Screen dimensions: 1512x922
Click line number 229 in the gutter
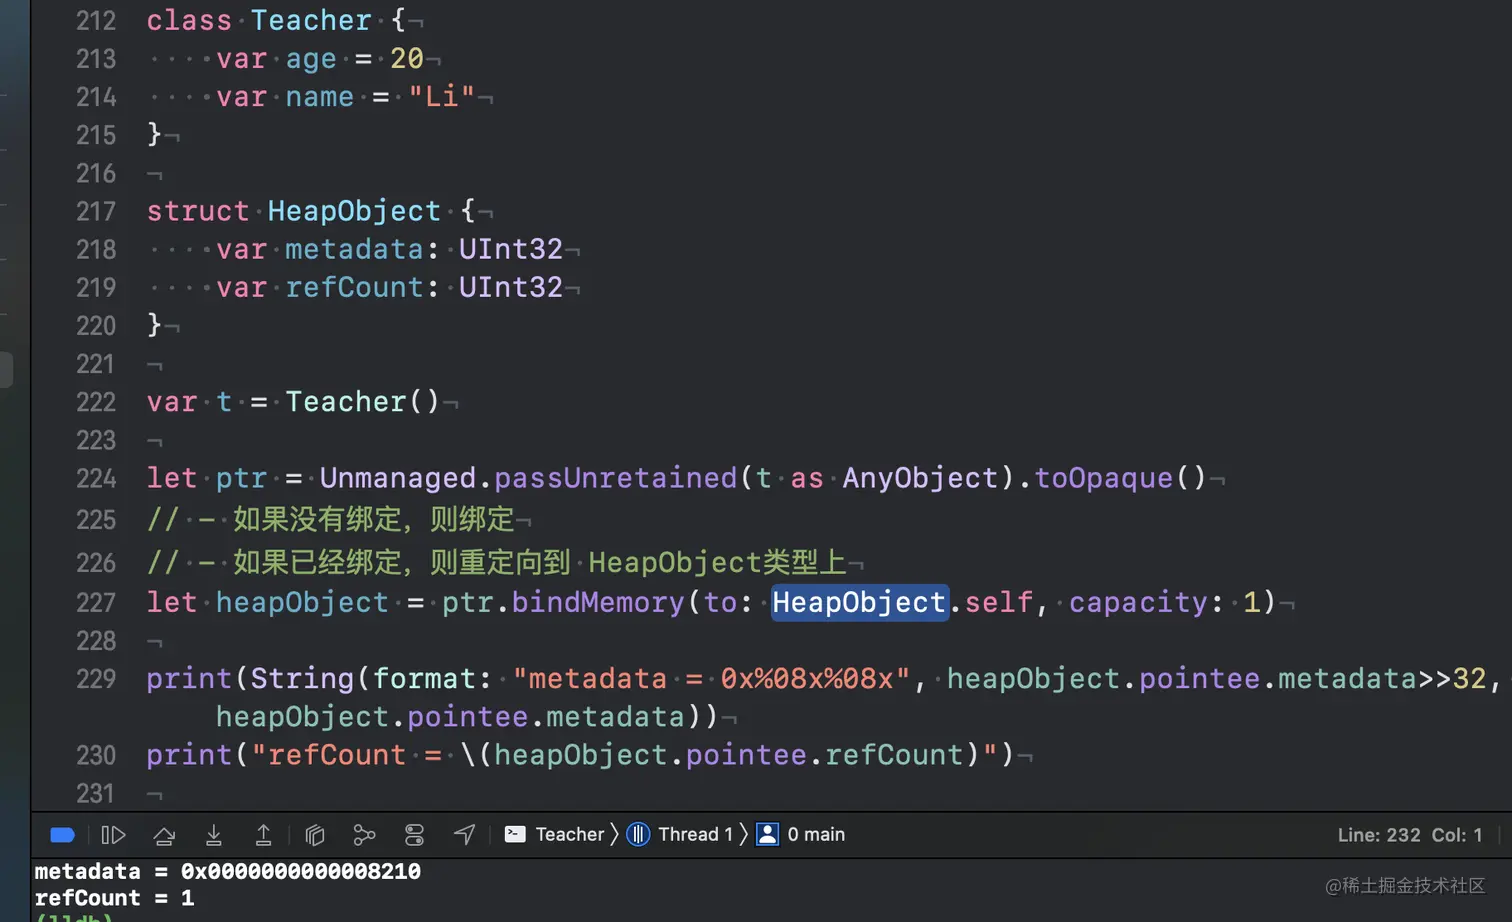pyautogui.click(x=96, y=679)
